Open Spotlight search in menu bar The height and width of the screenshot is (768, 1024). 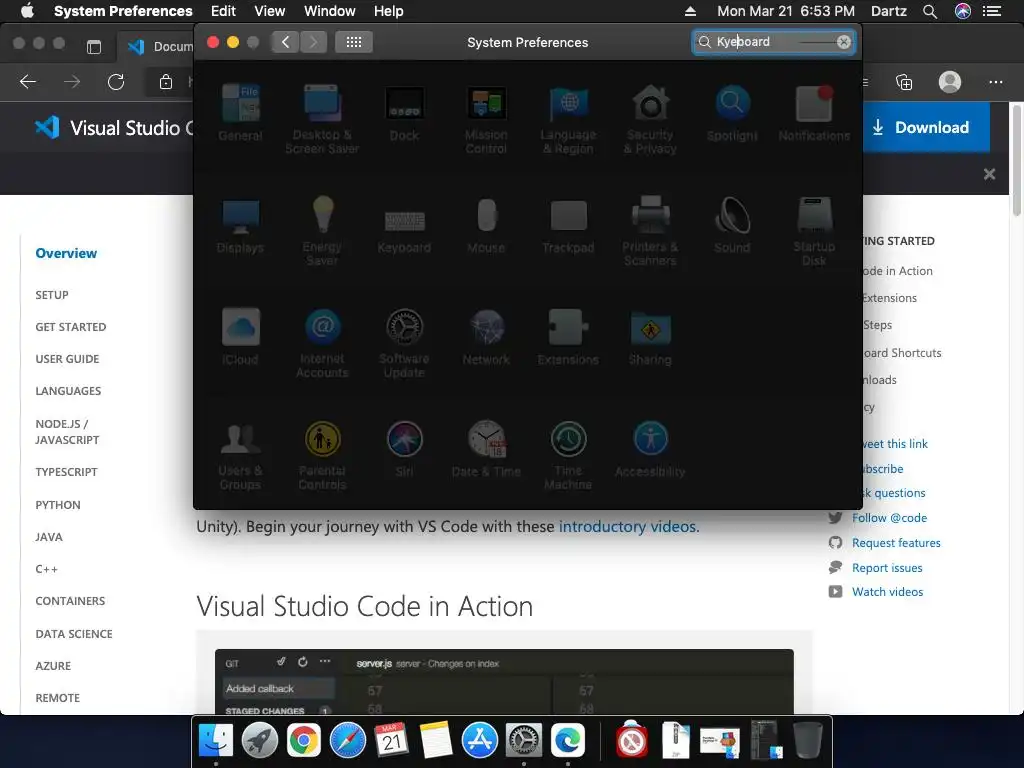[x=930, y=11]
